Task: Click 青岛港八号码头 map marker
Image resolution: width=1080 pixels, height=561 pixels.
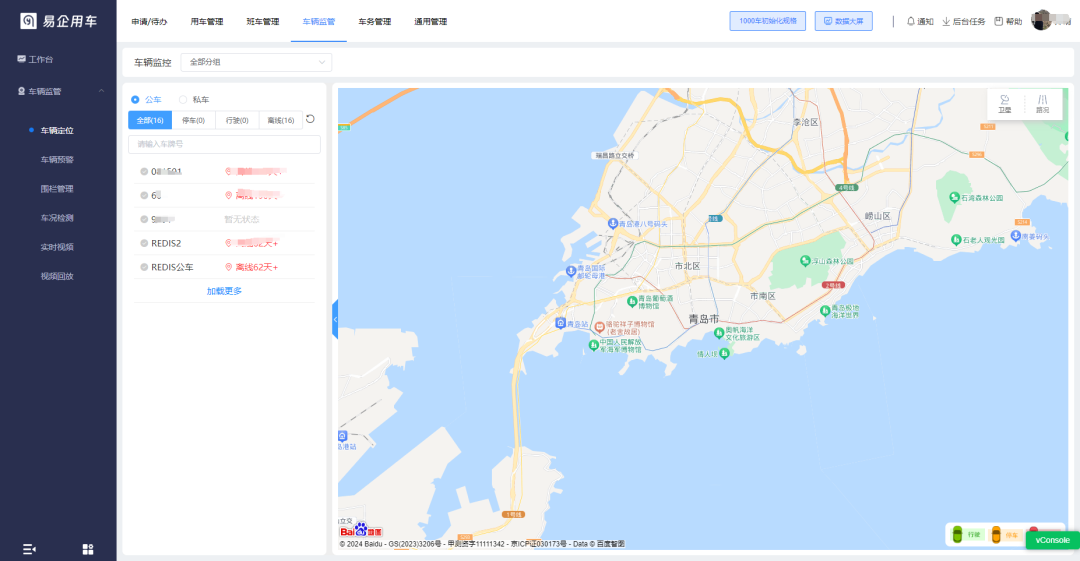Action: pyautogui.click(x=612, y=223)
